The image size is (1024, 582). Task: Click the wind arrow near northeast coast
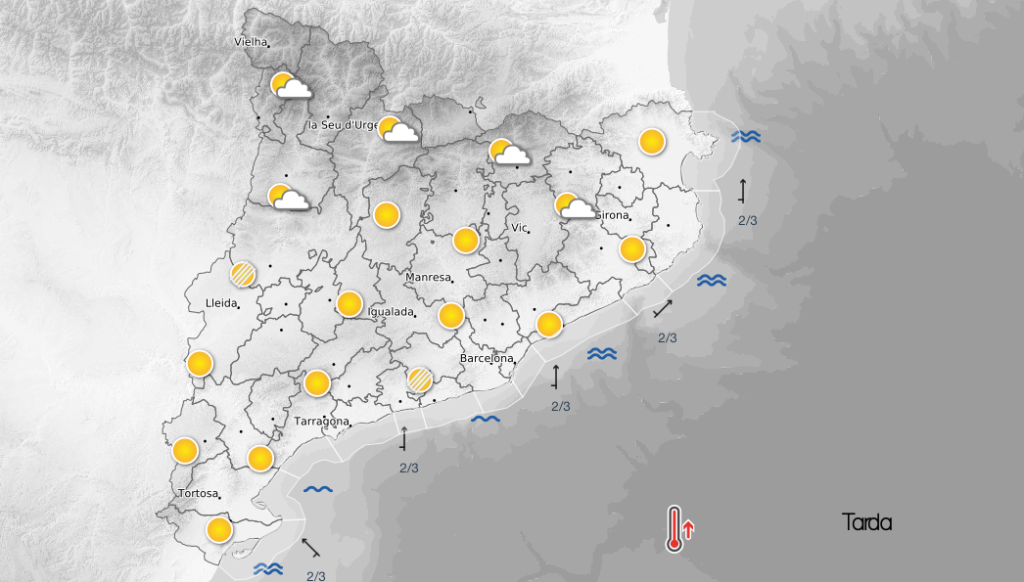click(742, 190)
